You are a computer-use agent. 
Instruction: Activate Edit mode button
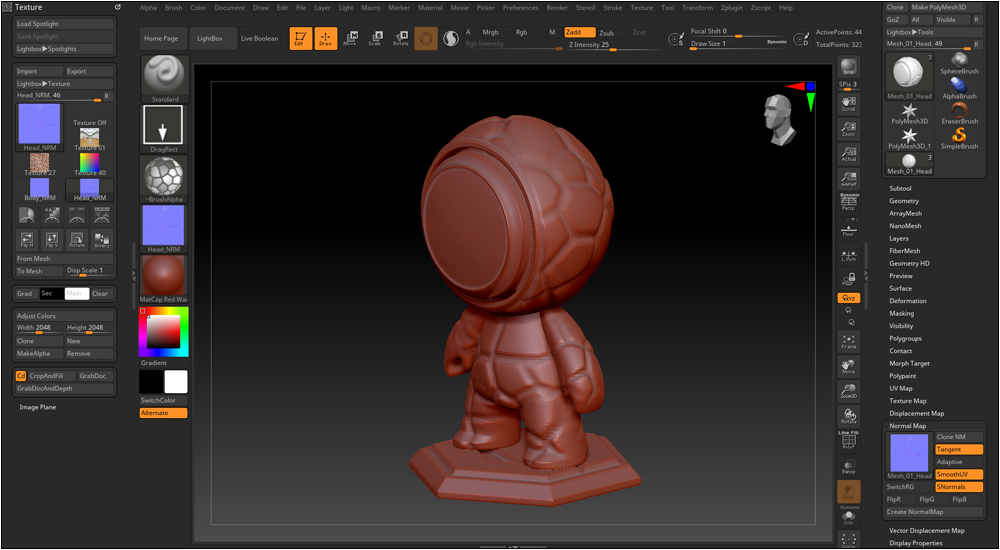300,38
